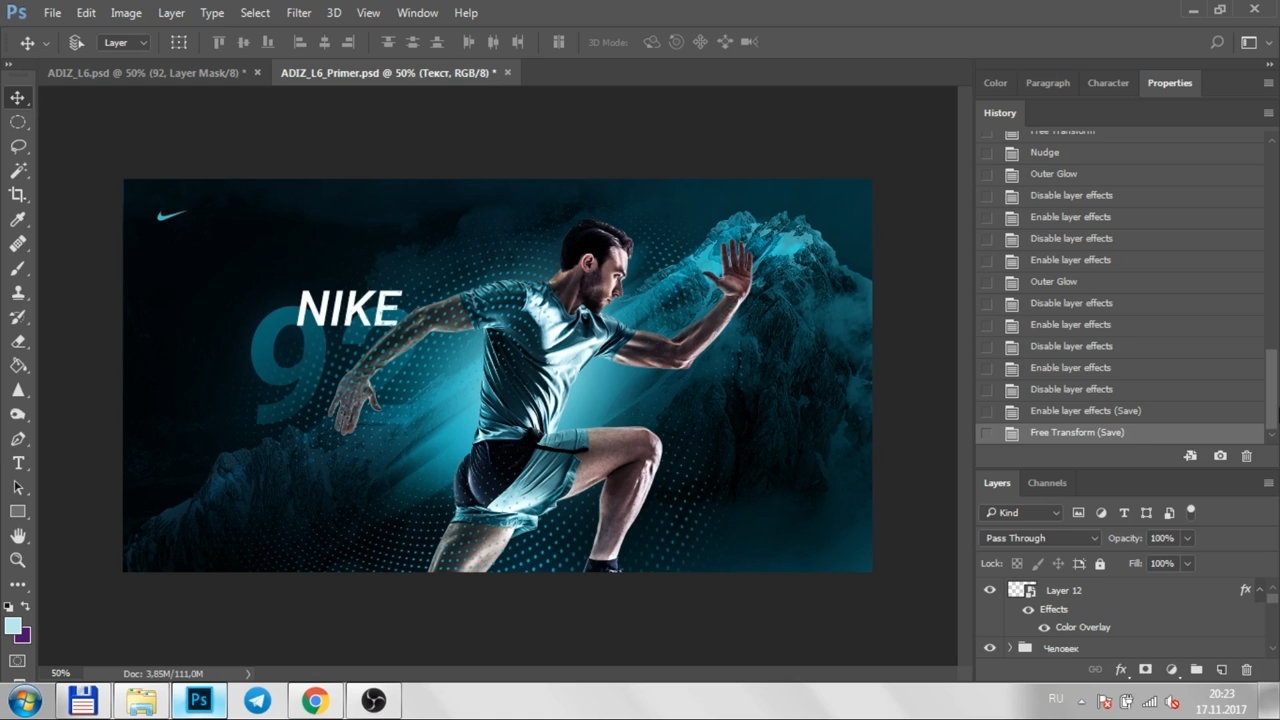
Task: Open the Filter menu
Action: tap(299, 13)
